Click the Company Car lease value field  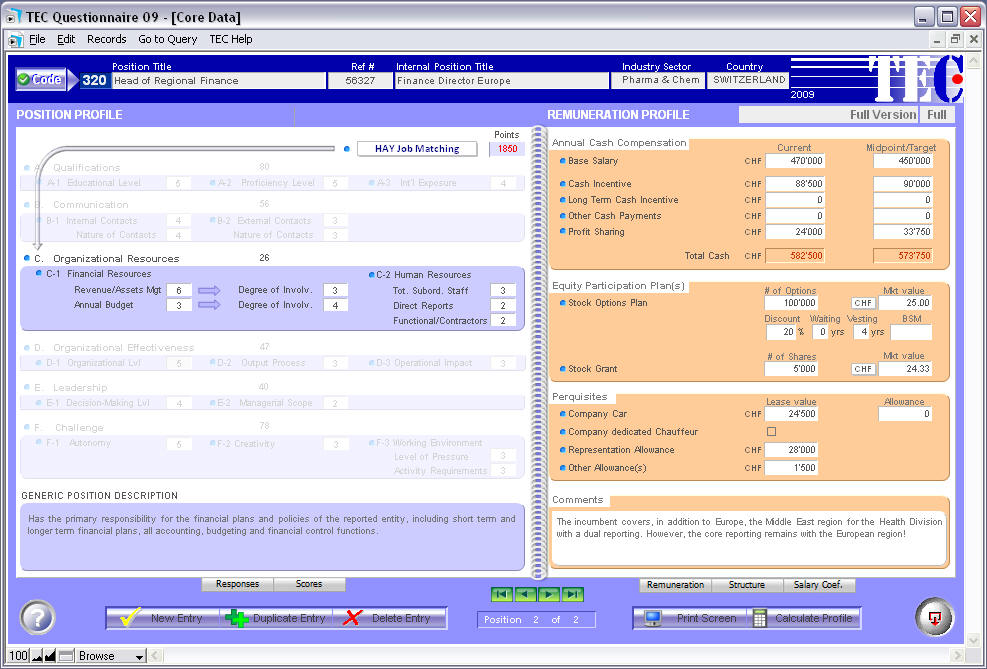791,414
